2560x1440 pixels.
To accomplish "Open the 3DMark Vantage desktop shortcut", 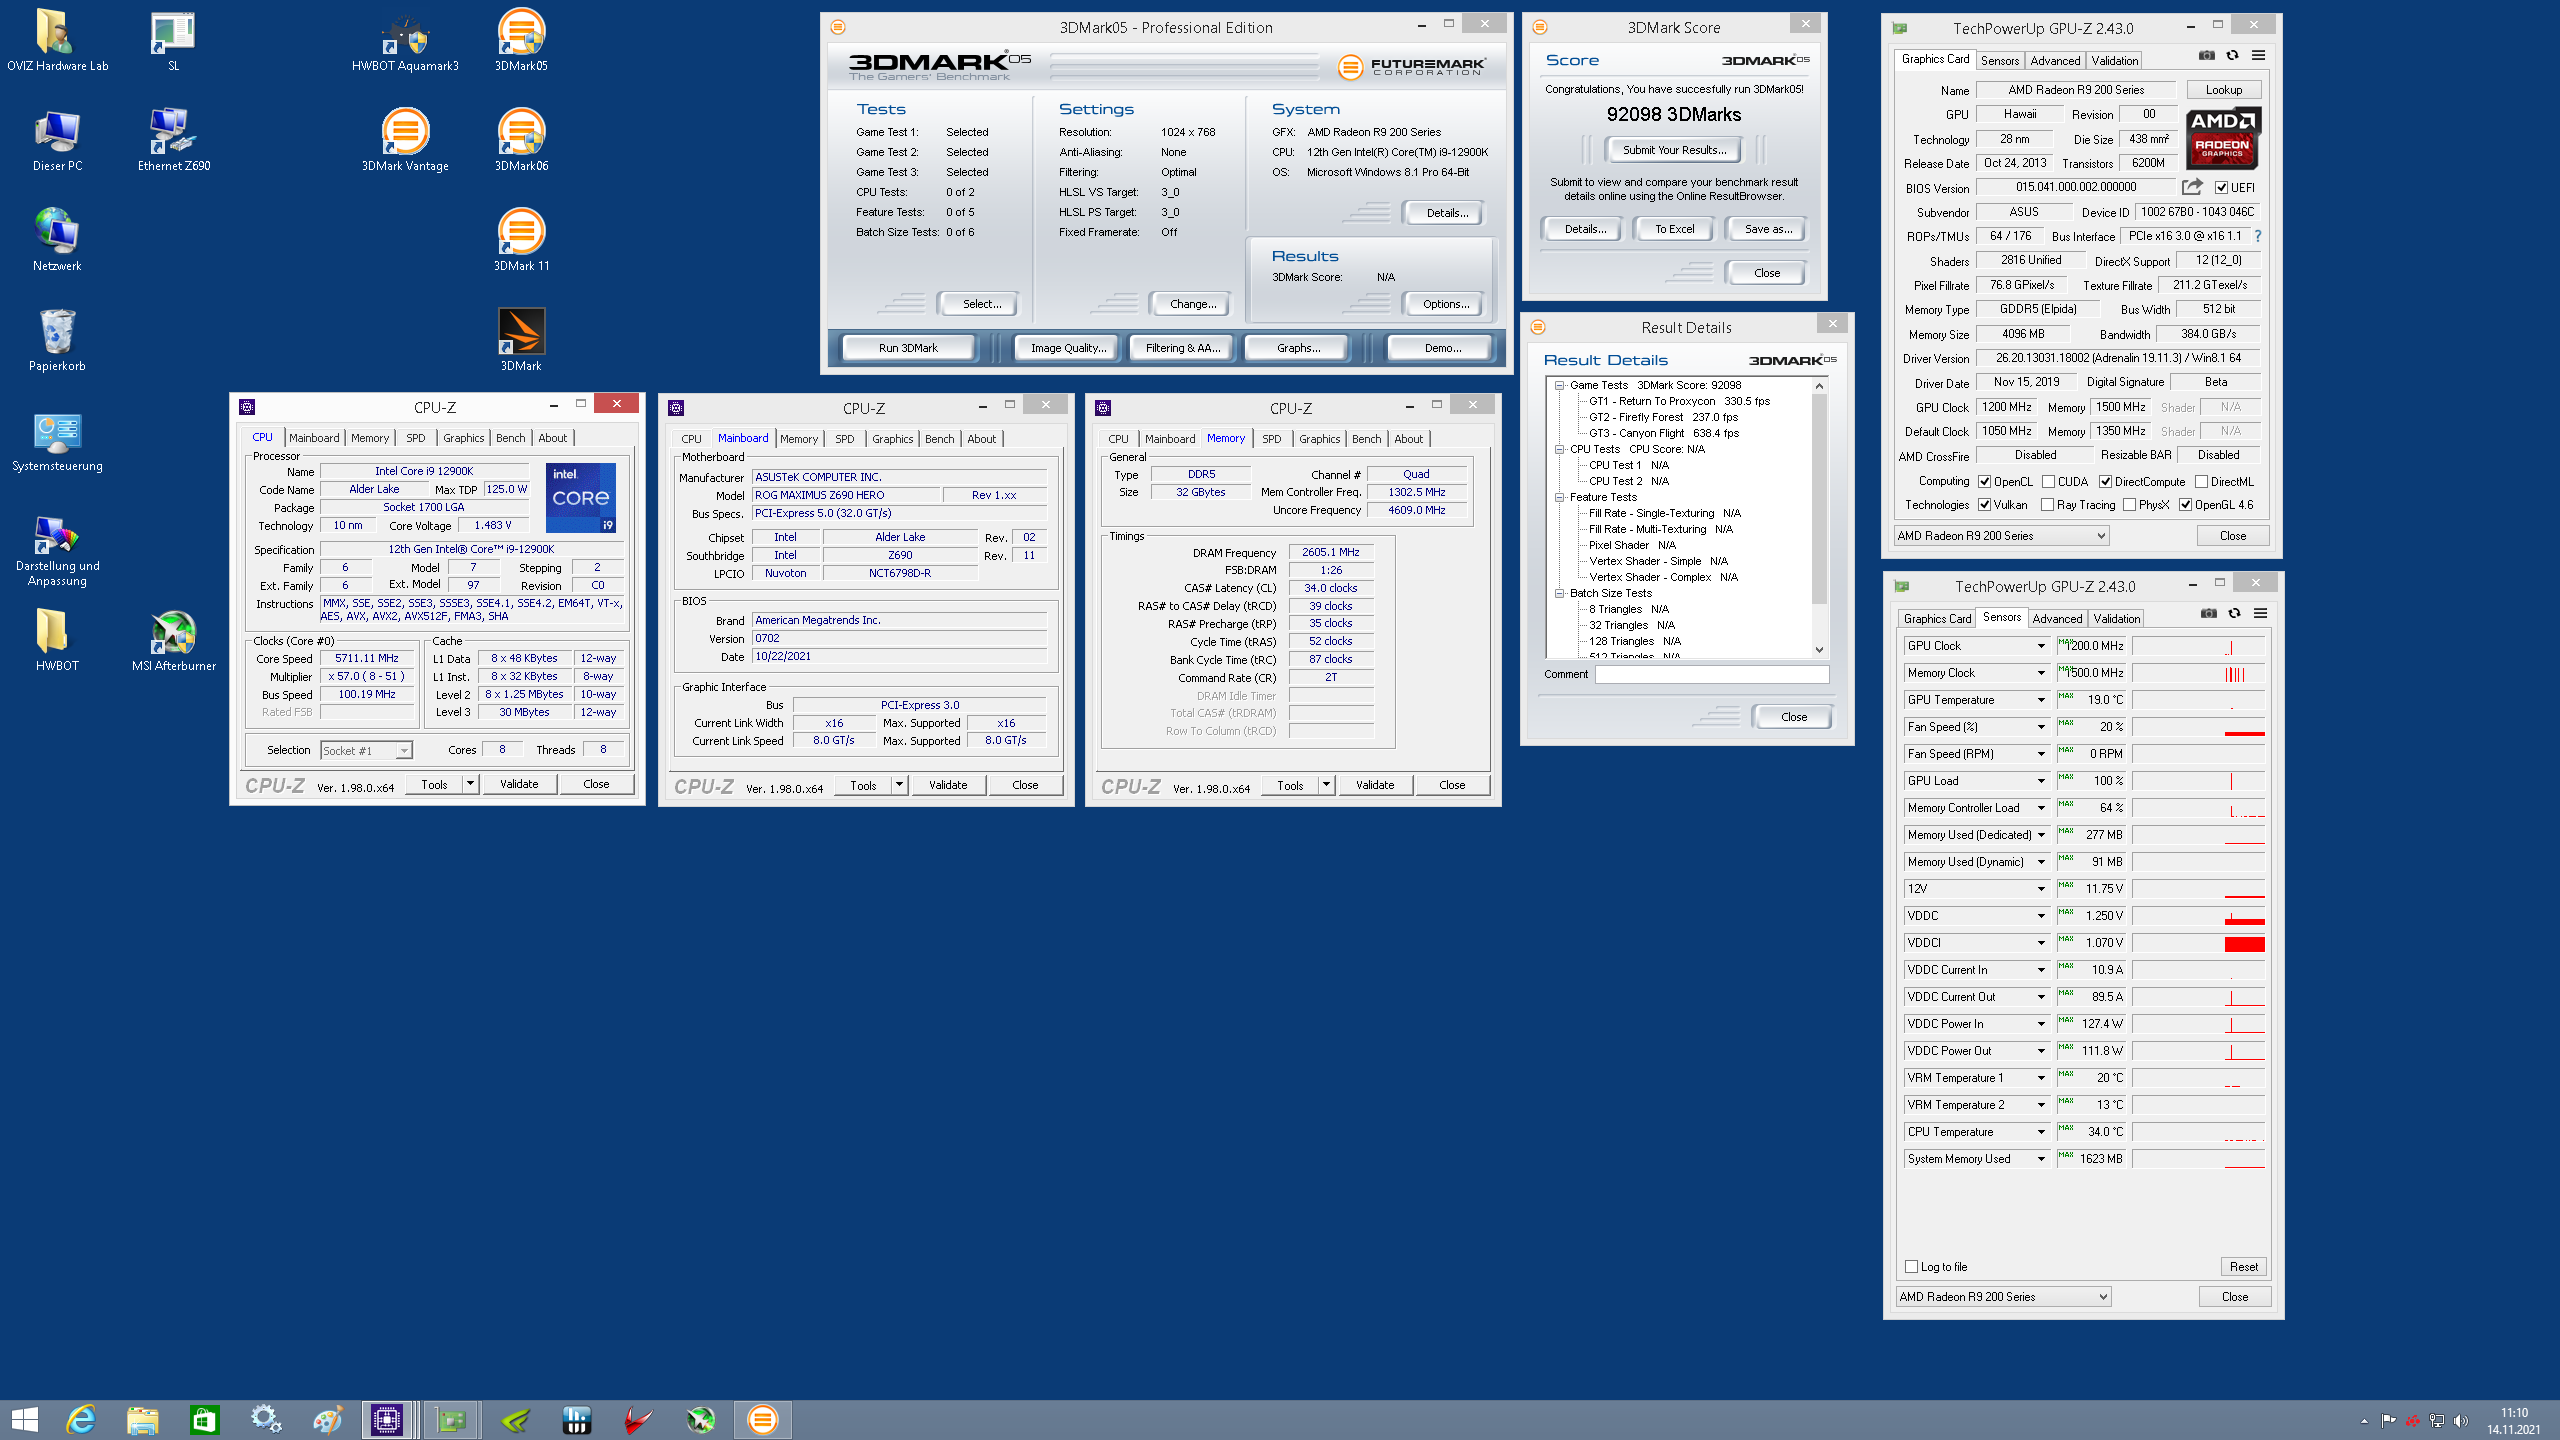I will click(x=405, y=140).
